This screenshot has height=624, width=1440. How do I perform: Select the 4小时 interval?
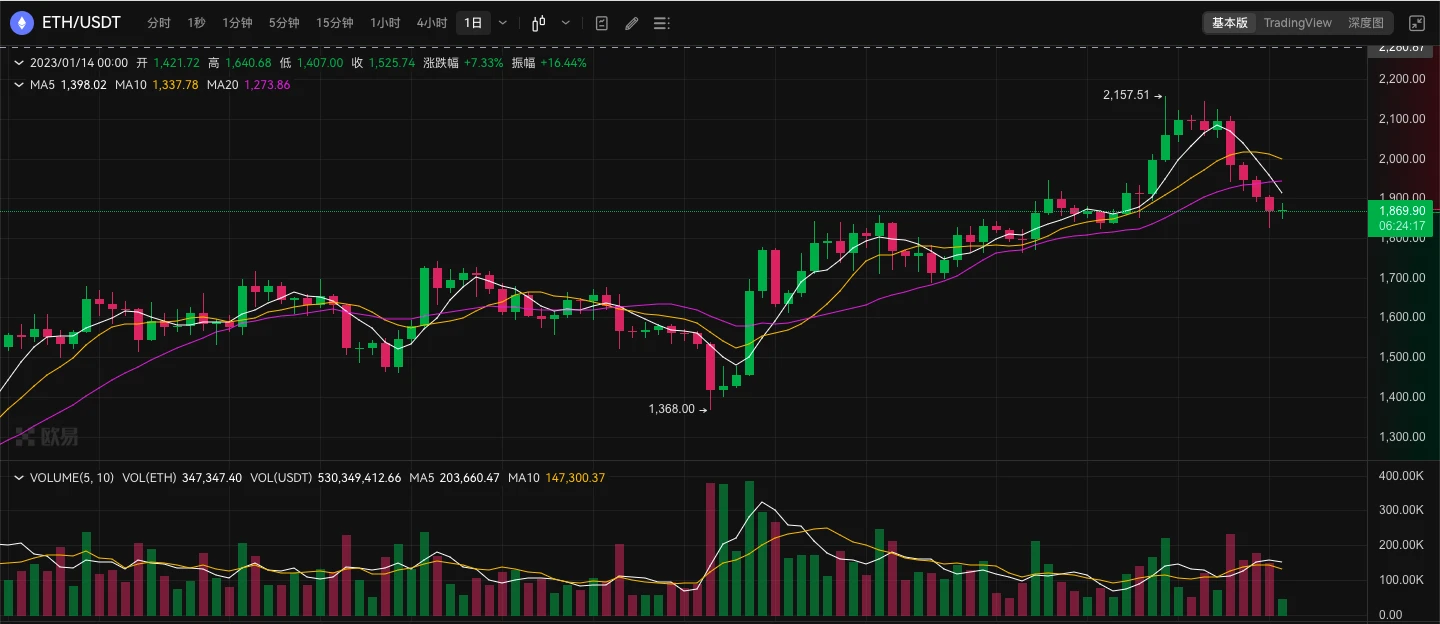pos(432,23)
